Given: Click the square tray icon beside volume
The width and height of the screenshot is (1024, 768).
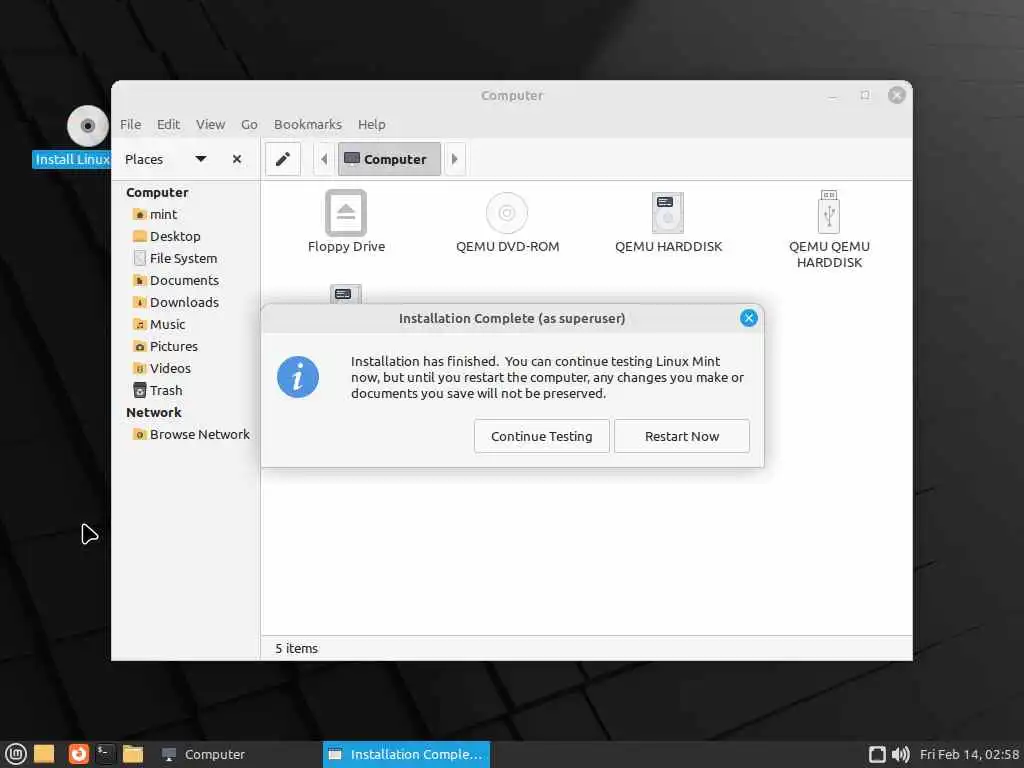Looking at the screenshot, I should (877, 754).
